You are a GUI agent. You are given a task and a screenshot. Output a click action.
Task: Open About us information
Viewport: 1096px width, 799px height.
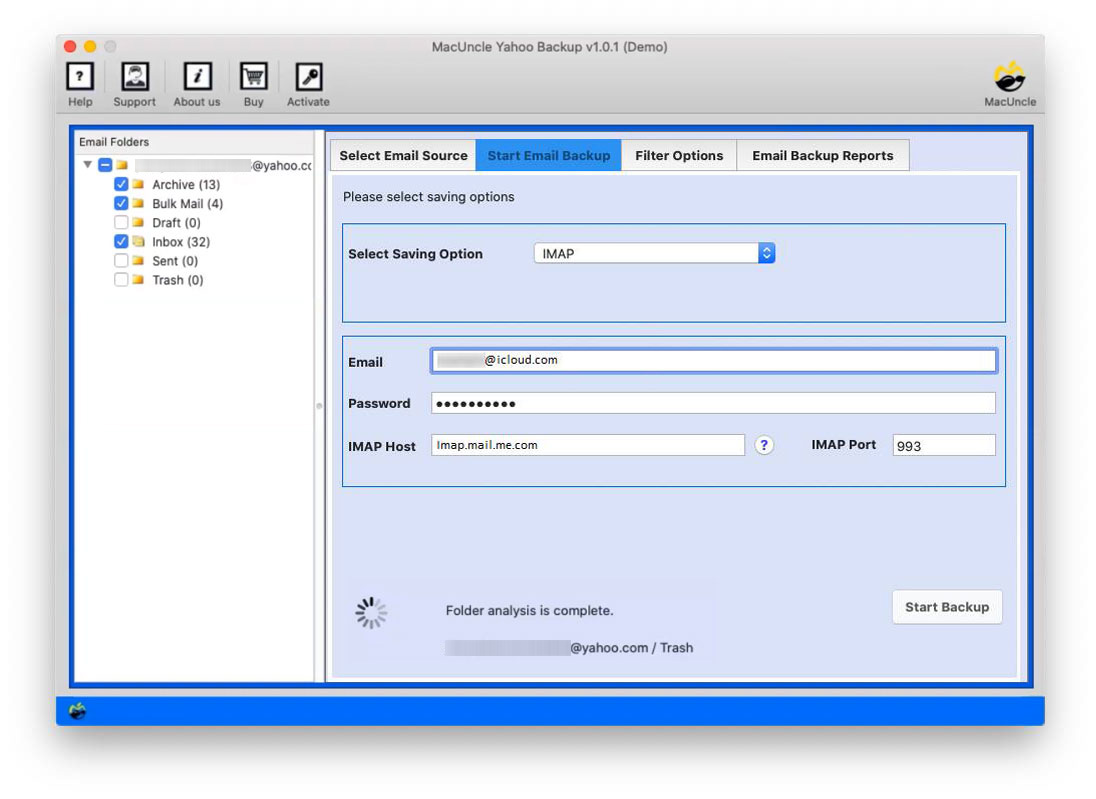point(196,77)
